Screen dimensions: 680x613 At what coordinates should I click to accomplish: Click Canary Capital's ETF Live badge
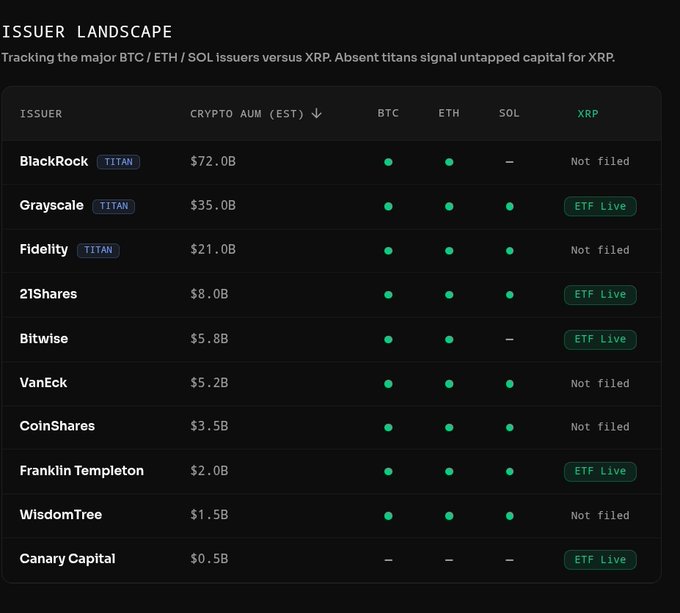click(600, 560)
